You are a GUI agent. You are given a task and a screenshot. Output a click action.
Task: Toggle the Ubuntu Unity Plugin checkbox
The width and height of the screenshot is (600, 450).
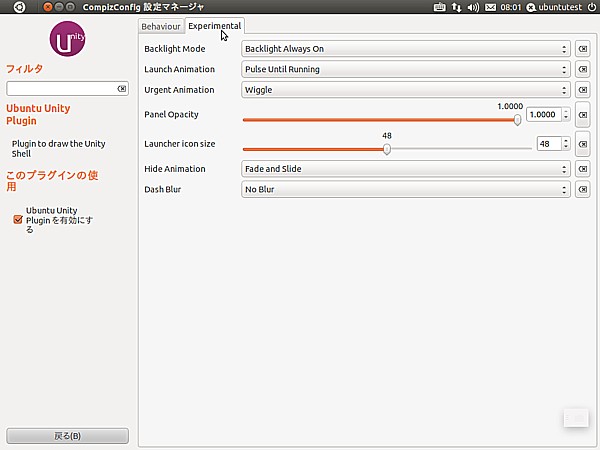click(x=18, y=220)
